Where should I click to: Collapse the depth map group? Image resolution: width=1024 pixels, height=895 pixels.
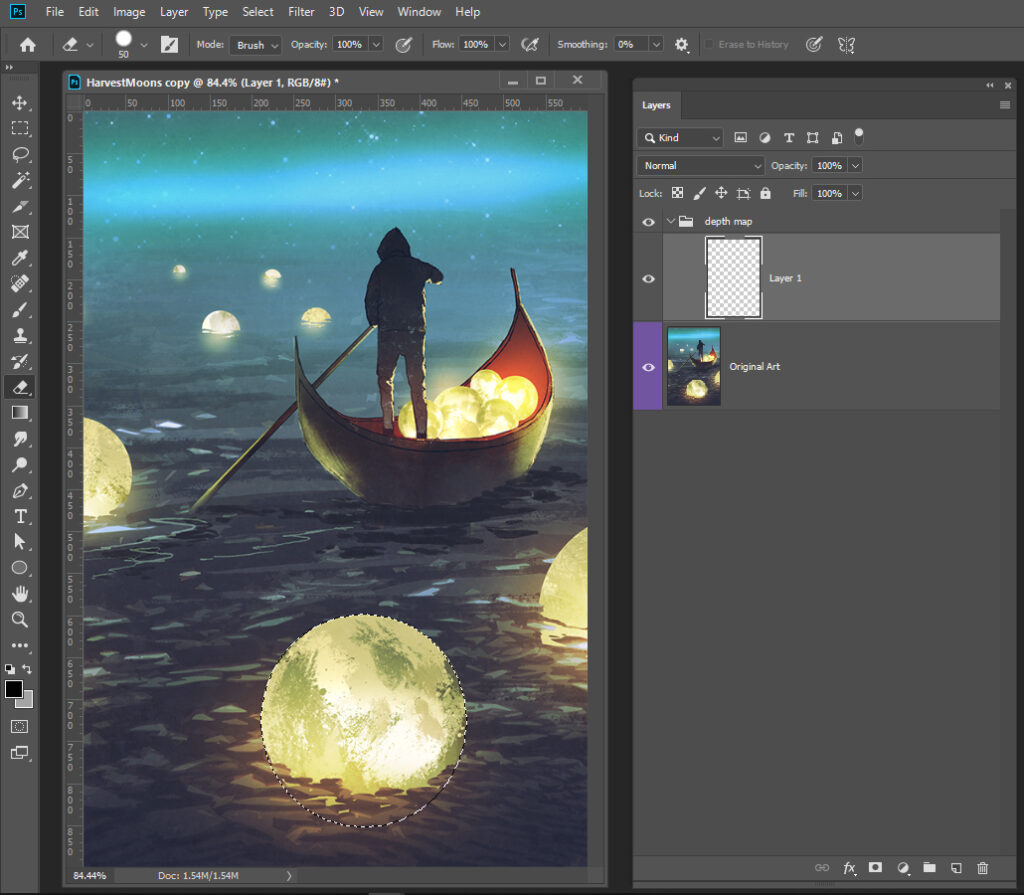(671, 222)
